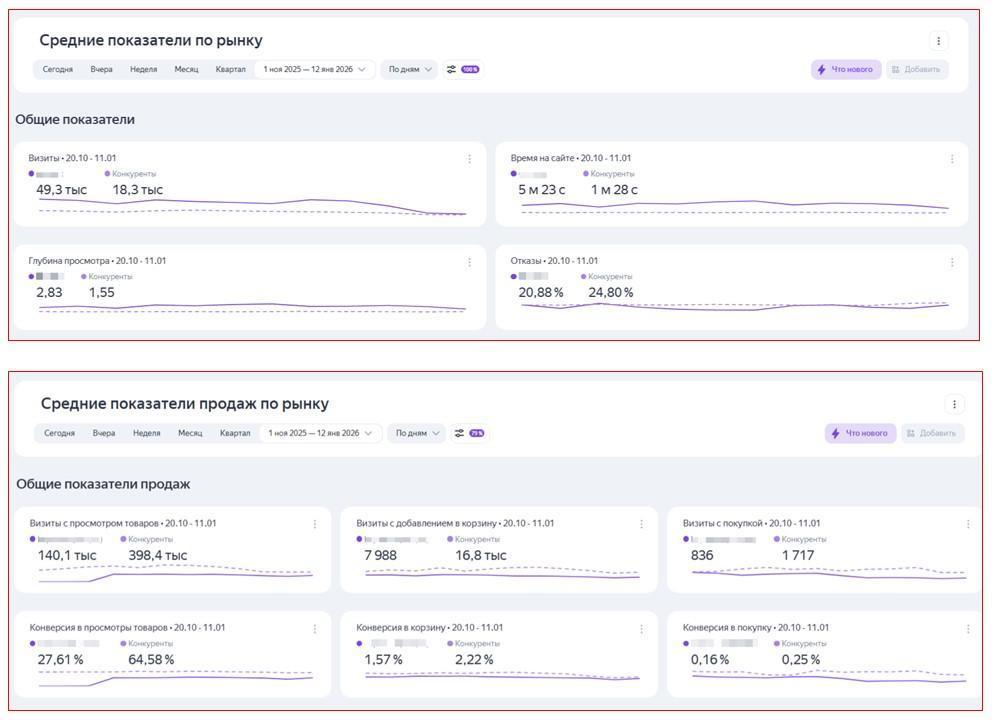Open page menu for Средние показатели продаж по рынку
This screenshot has width=998, height=720.
click(x=954, y=405)
